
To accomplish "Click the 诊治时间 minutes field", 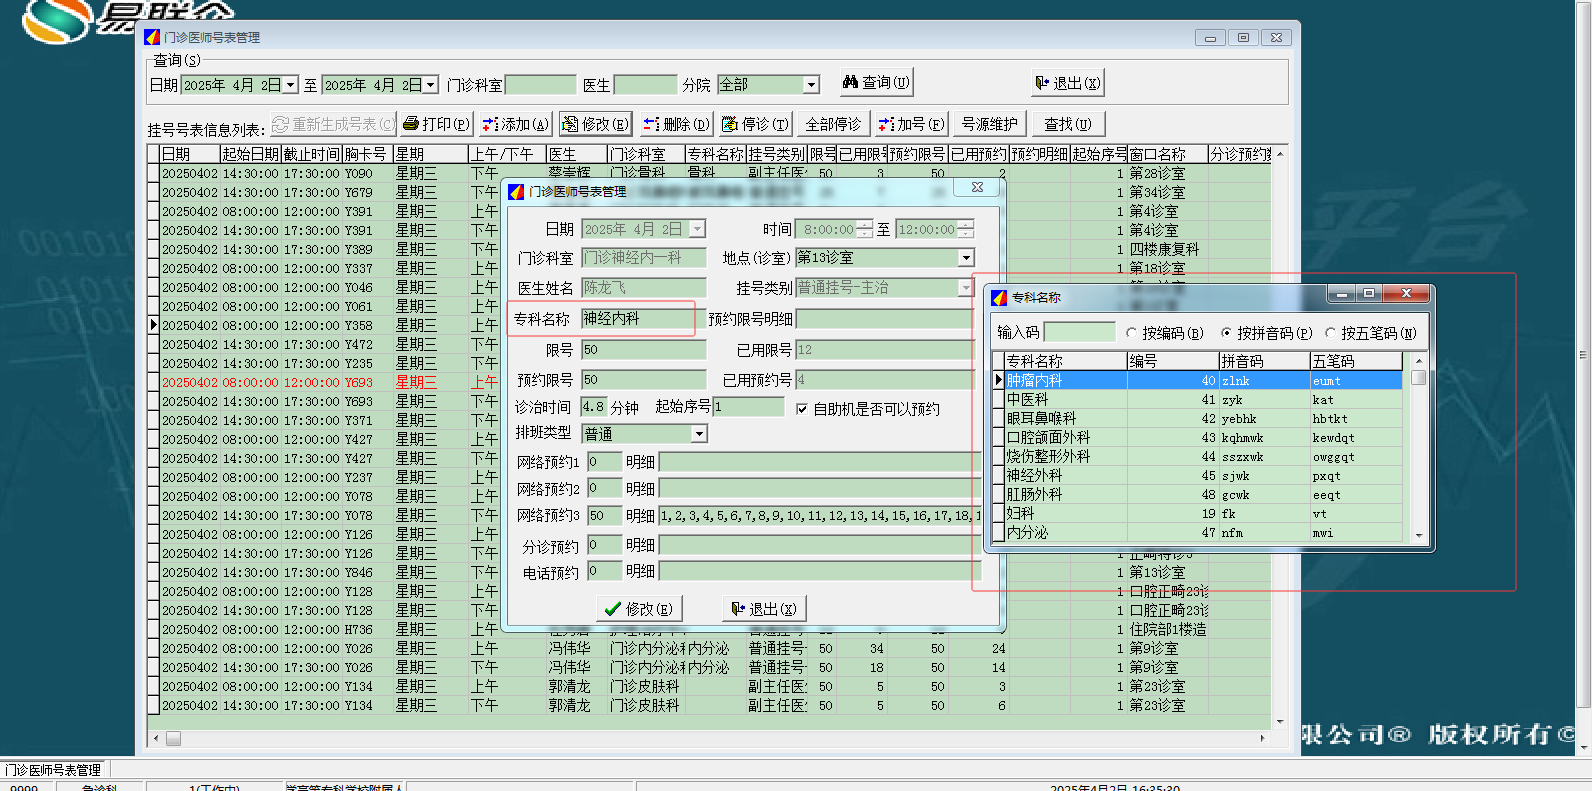I will click(x=594, y=407).
